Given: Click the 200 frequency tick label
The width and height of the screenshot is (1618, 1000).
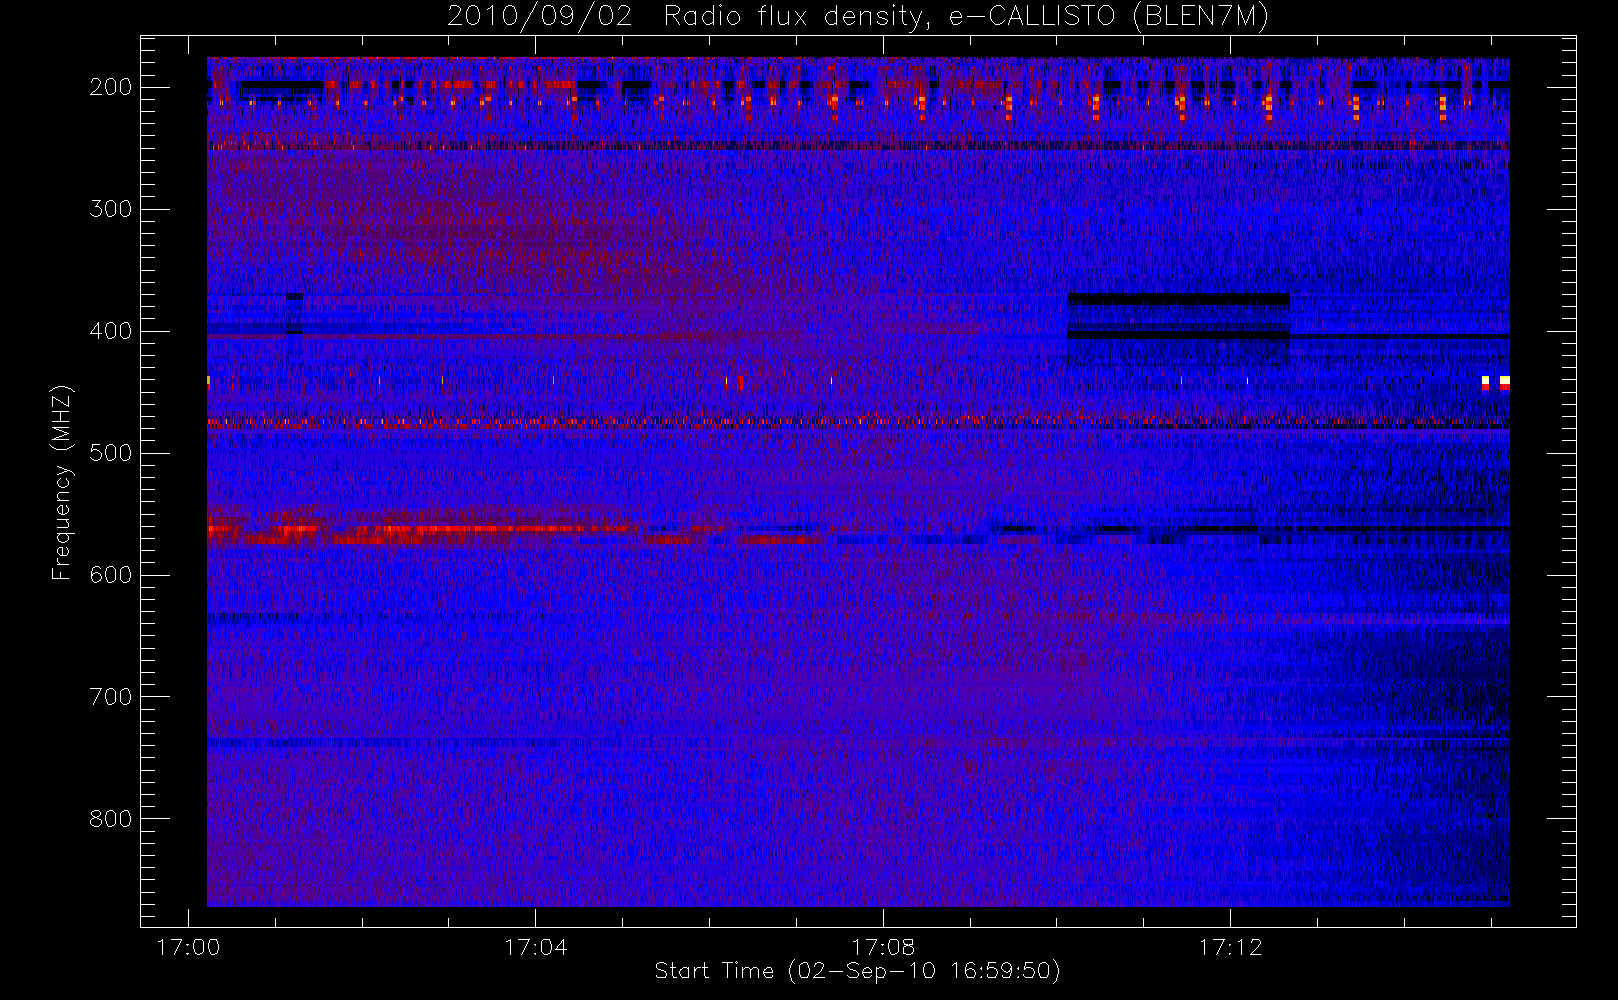Looking at the screenshot, I should coord(111,87).
